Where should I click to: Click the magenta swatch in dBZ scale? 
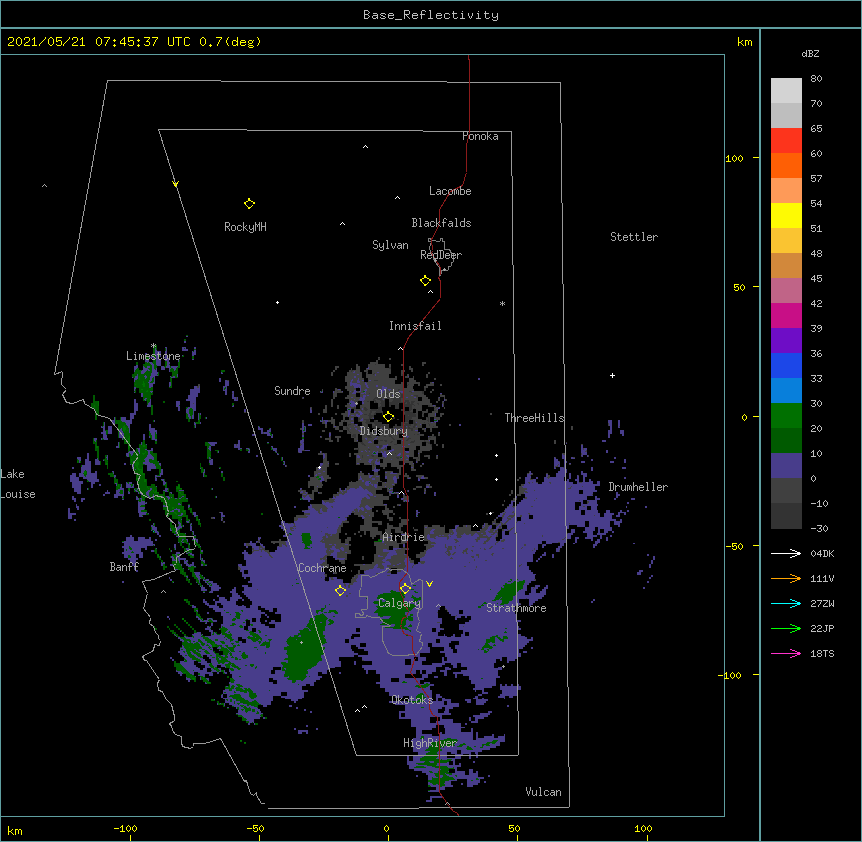(x=786, y=315)
